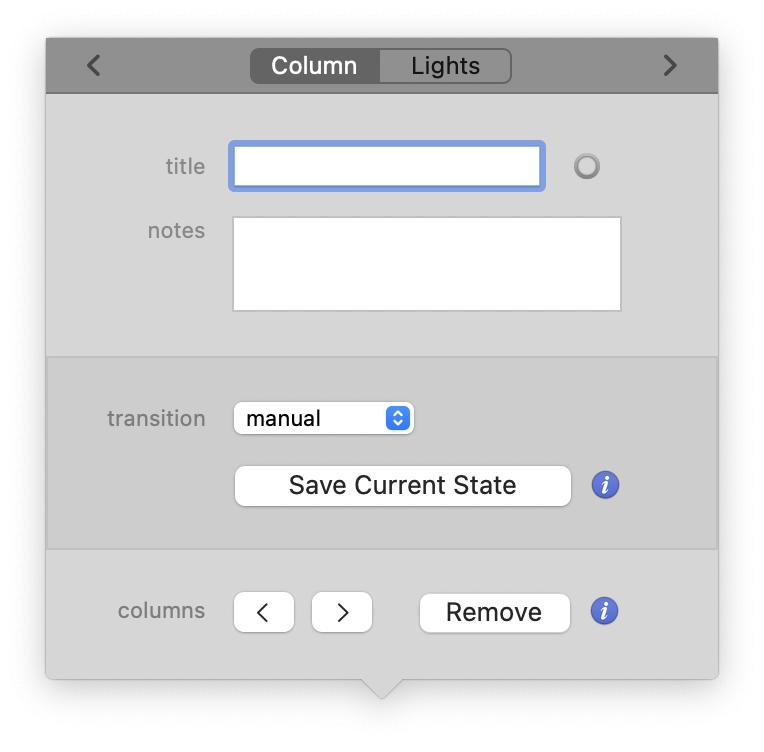
Task: Click the "columns" label
Action: 161,611
